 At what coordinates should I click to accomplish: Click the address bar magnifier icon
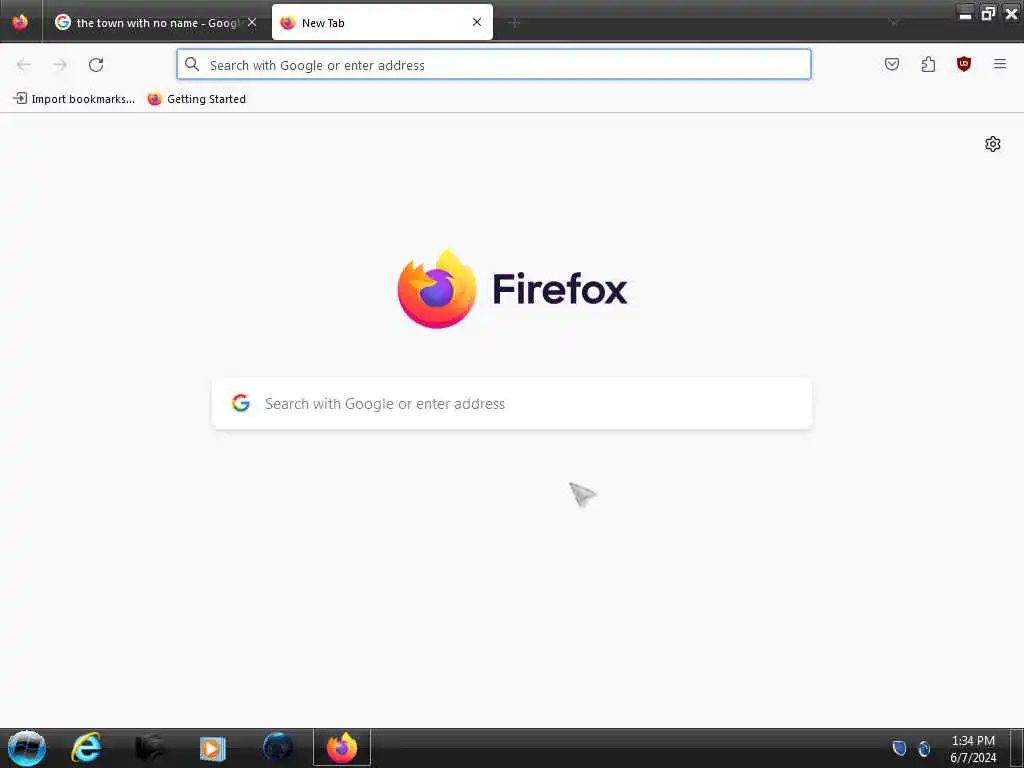(x=192, y=64)
